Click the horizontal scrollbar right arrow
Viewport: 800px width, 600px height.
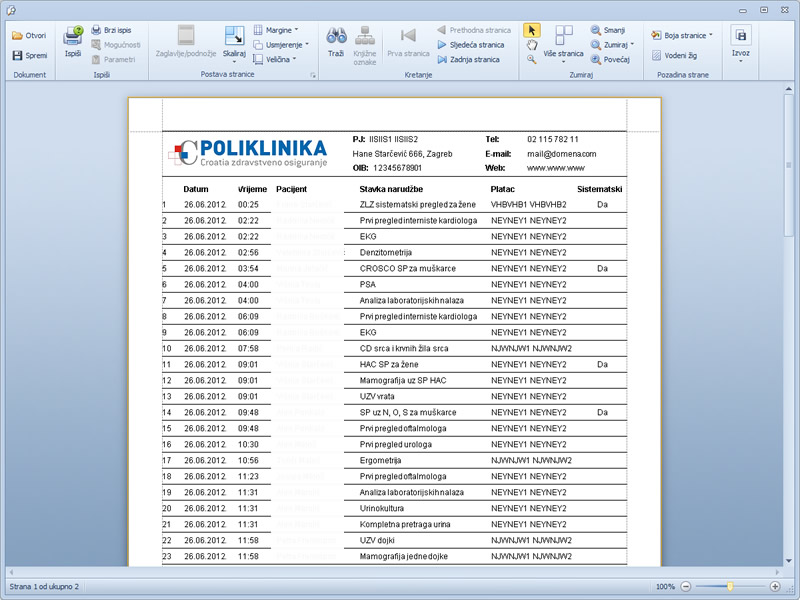coord(778,572)
